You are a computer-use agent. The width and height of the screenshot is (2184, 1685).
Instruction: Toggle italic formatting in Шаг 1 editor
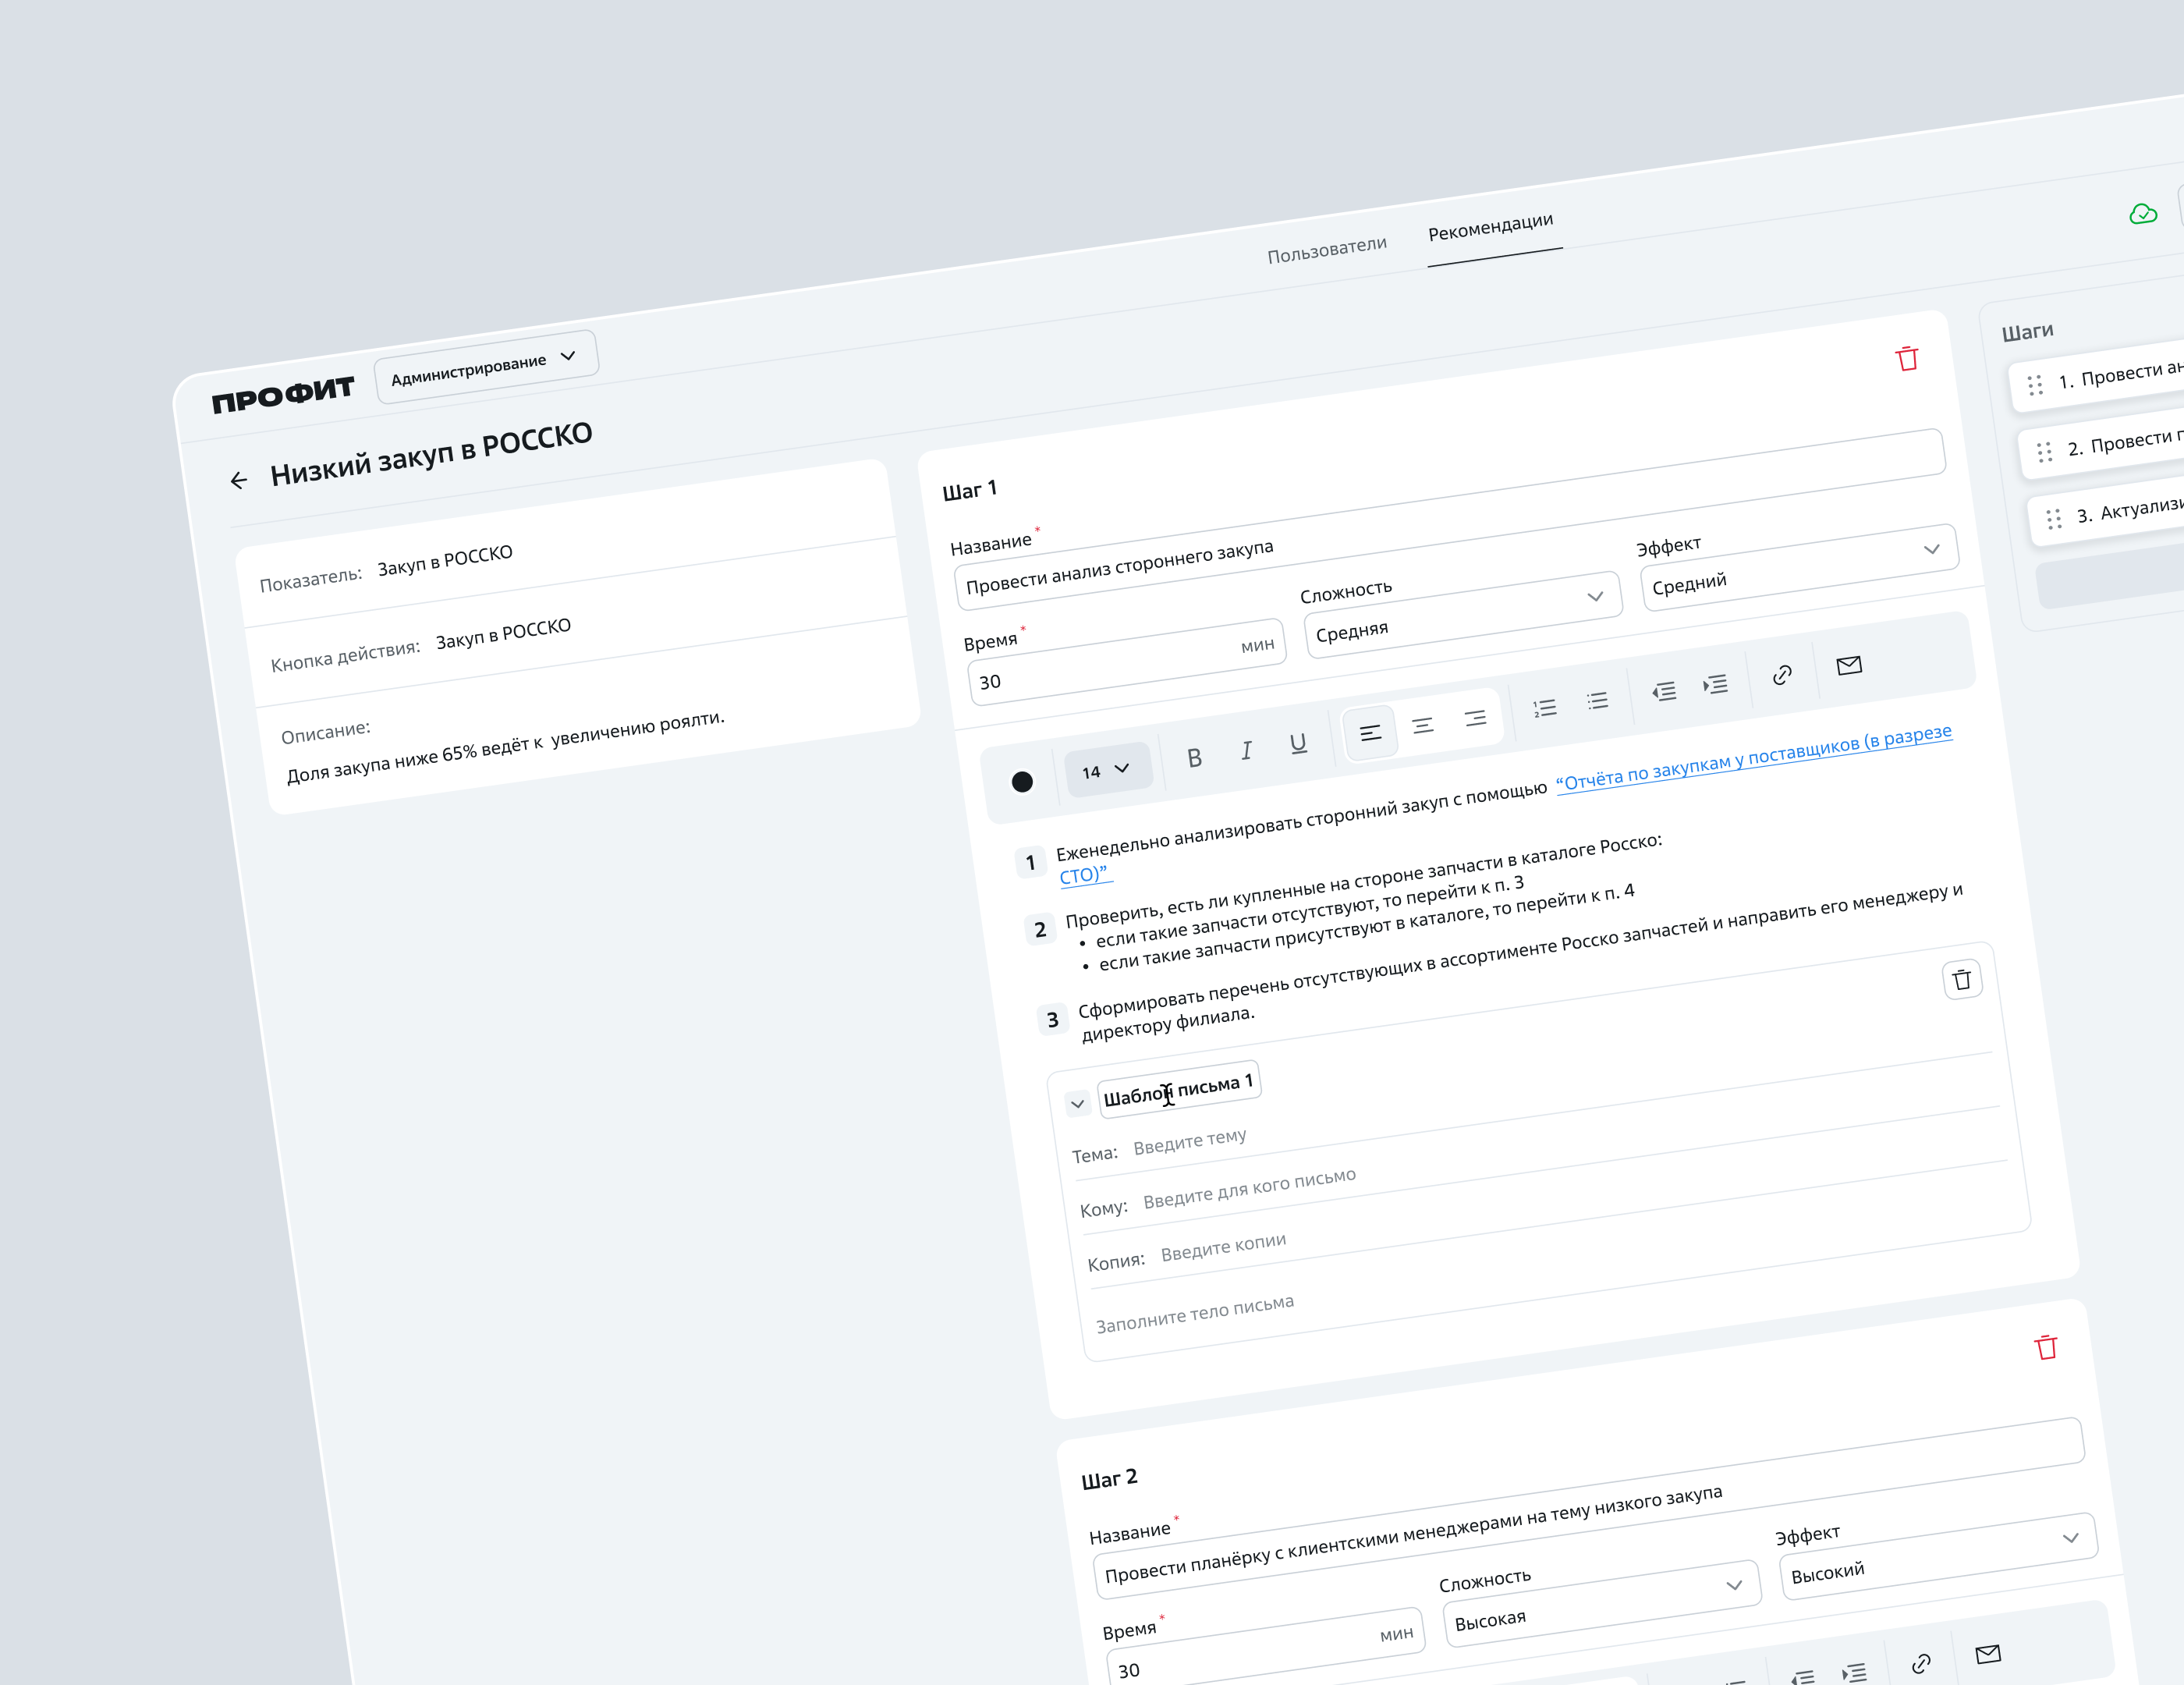point(1246,751)
